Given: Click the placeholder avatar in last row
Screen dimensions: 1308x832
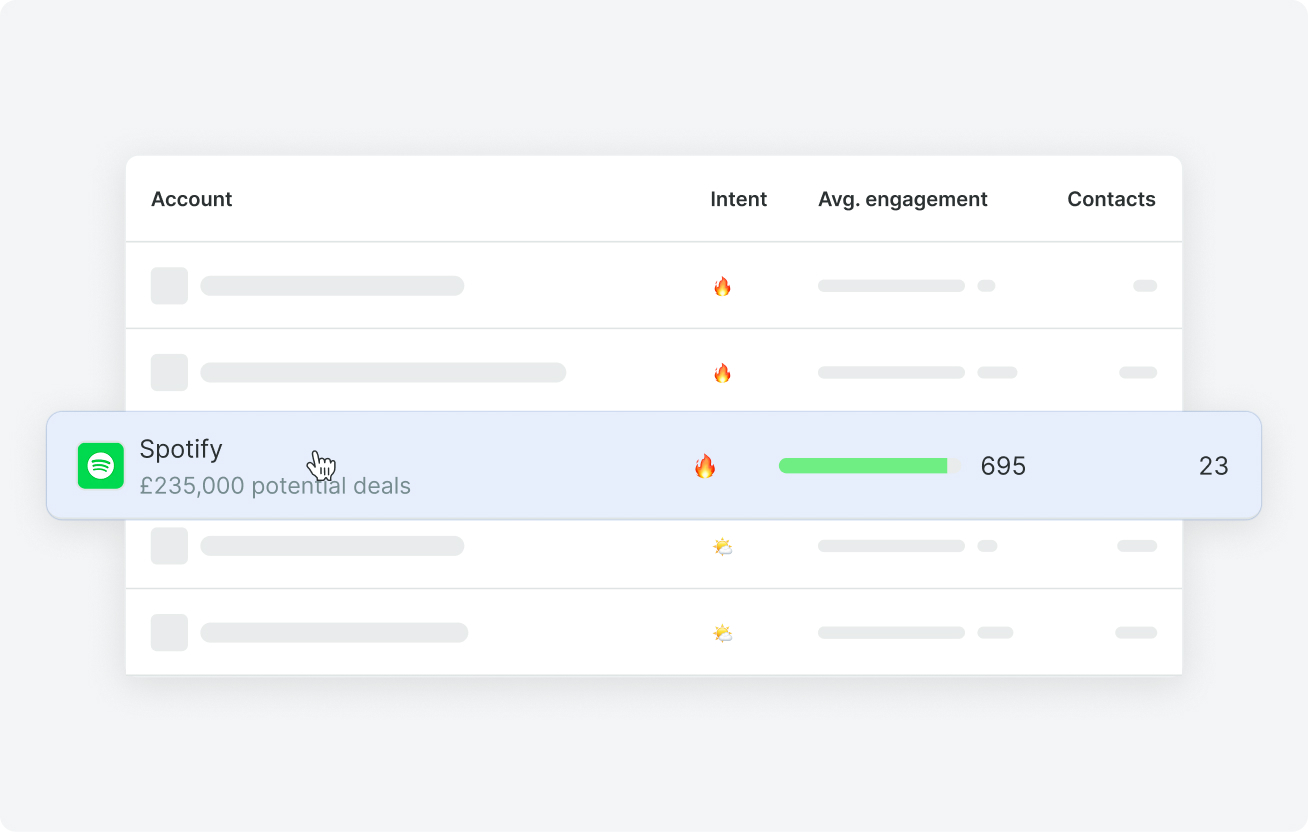Looking at the screenshot, I should (169, 633).
